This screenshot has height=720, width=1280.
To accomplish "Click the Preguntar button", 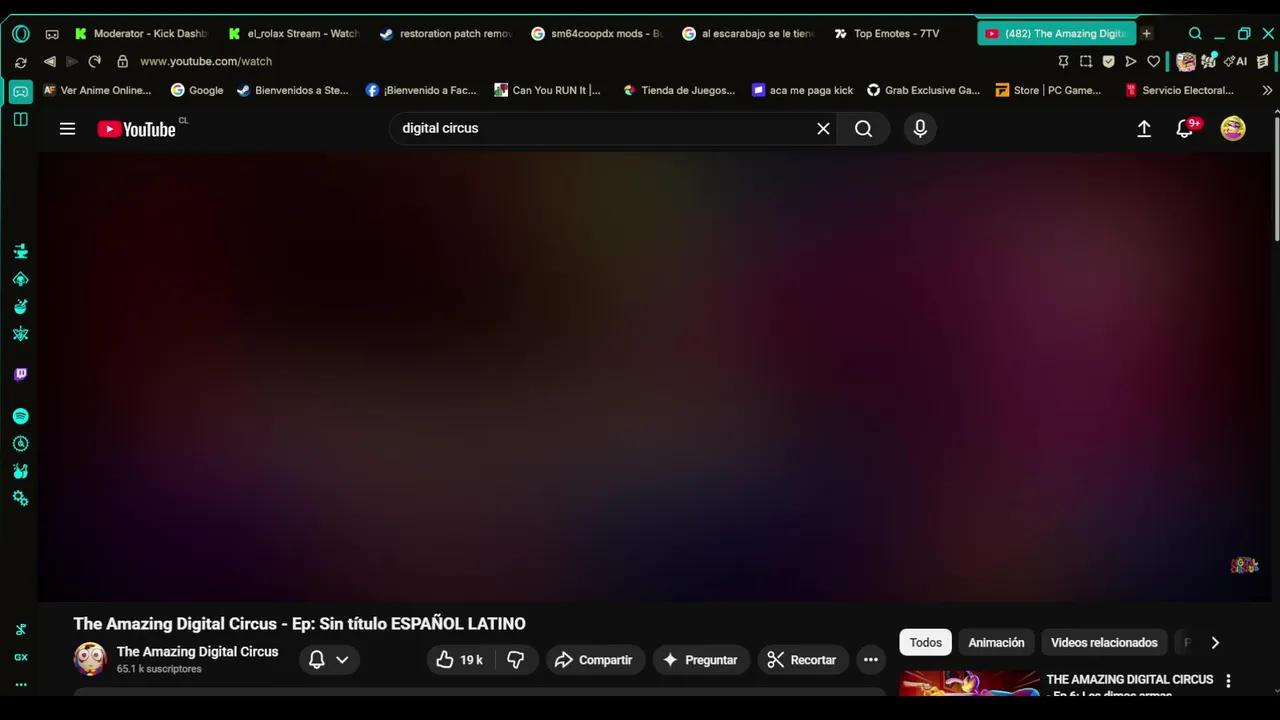I will tap(701, 660).
